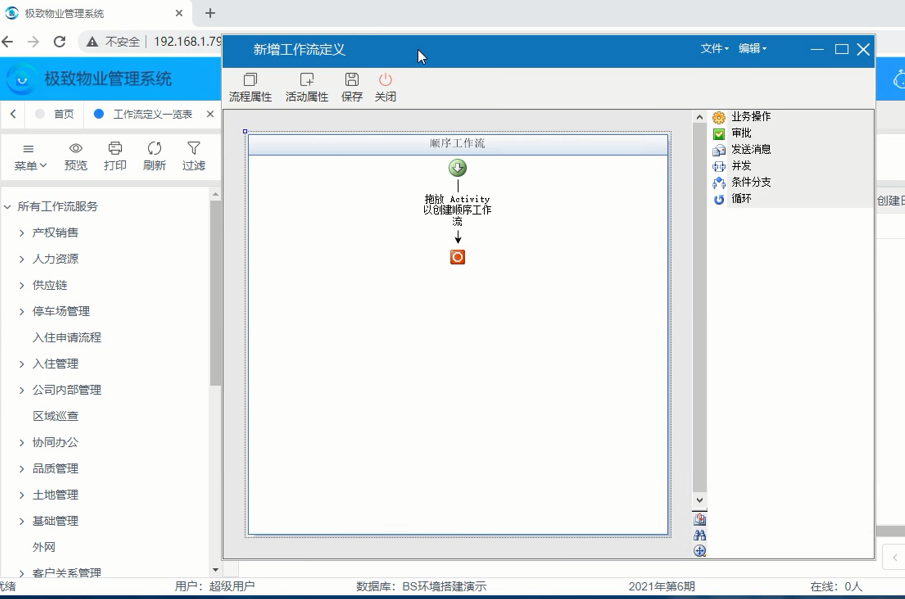Select the 审批 approval activity

(x=741, y=133)
